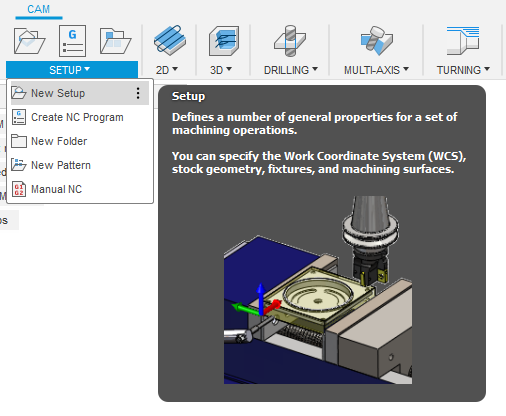Open the MULTI-AXIS dropdown menu
506x416 pixels.
click(376, 70)
